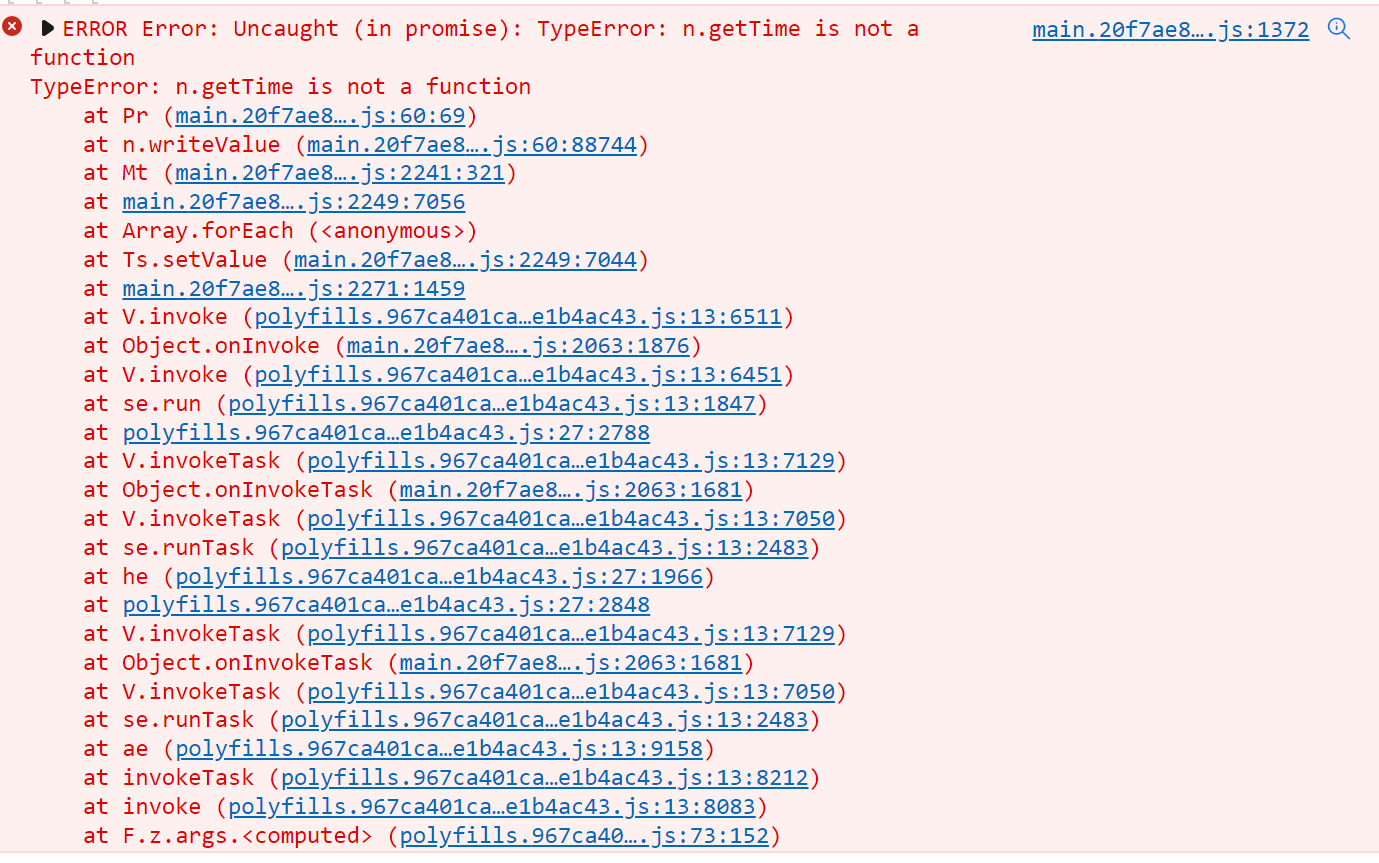Open source link main.20f7ae8….js:1372

[1170, 30]
